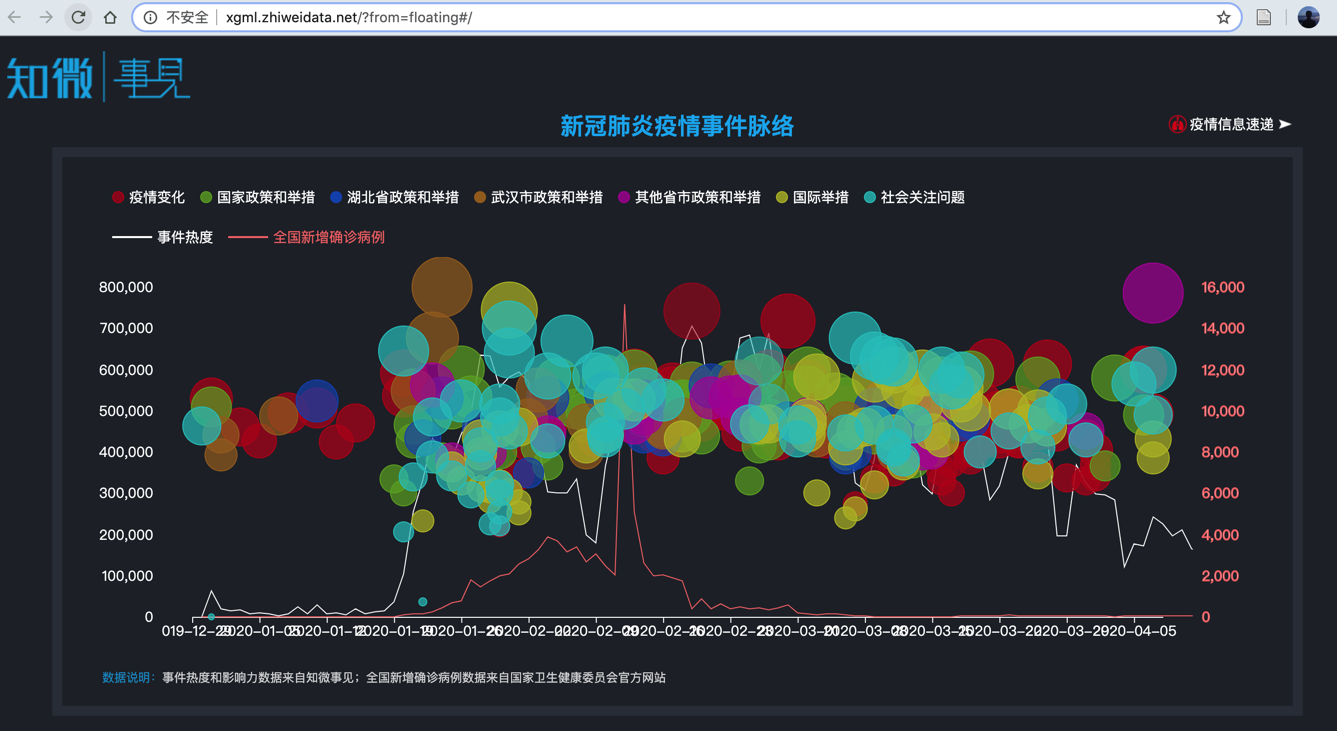This screenshot has height=731, width=1337.
Task: Click the 100,000 left axis label
Action: click(126, 576)
